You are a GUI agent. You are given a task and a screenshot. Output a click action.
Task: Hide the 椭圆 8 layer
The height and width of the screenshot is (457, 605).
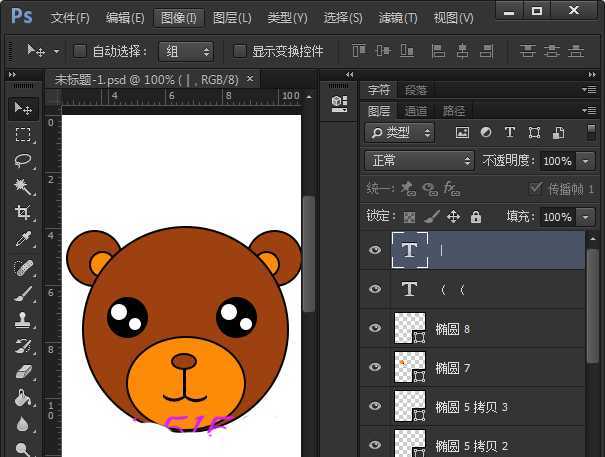pyautogui.click(x=375, y=328)
